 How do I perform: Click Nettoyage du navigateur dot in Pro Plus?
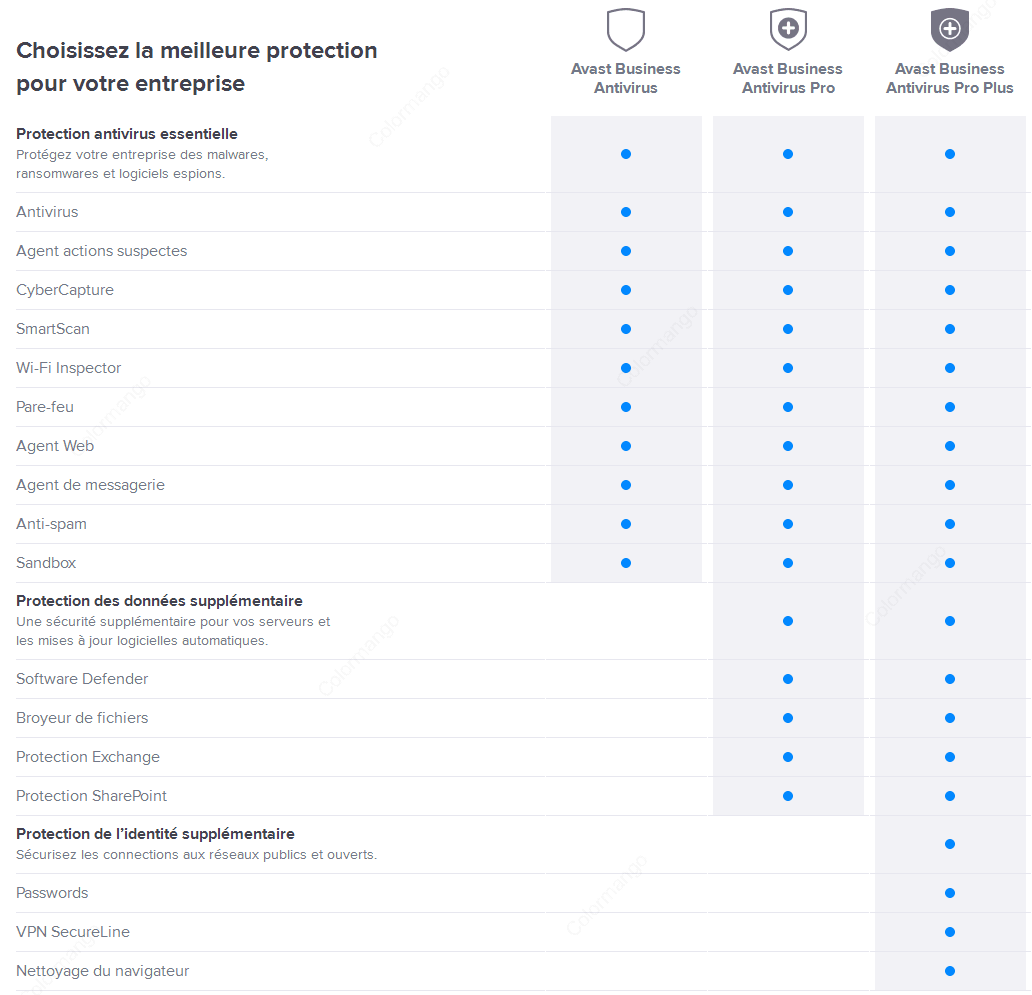point(950,971)
